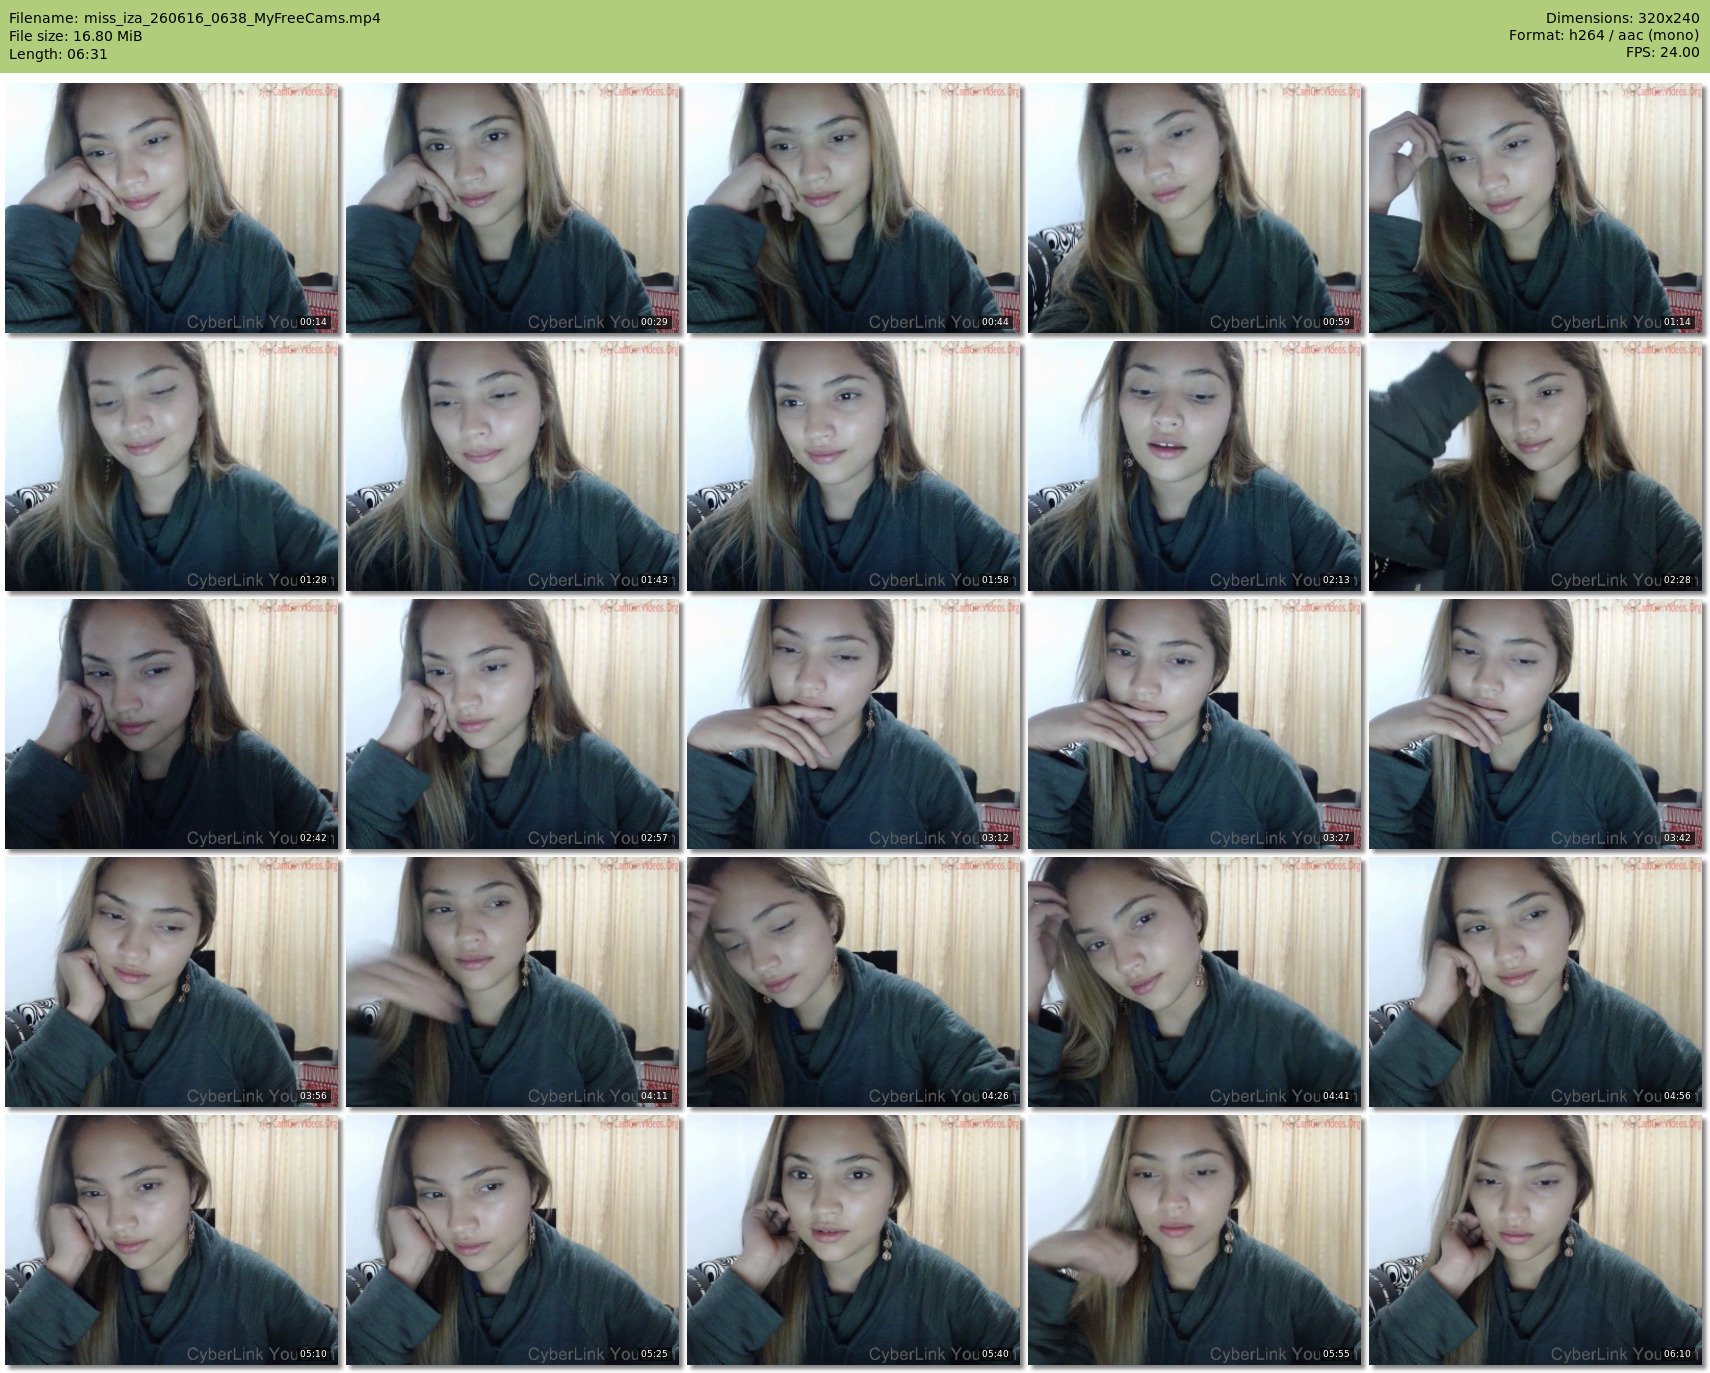Image resolution: width=1710 pixels, height=1373 pixels.
Task: Select the last thumbnail at 06:10
Action: click(x=1536, y=1240)
